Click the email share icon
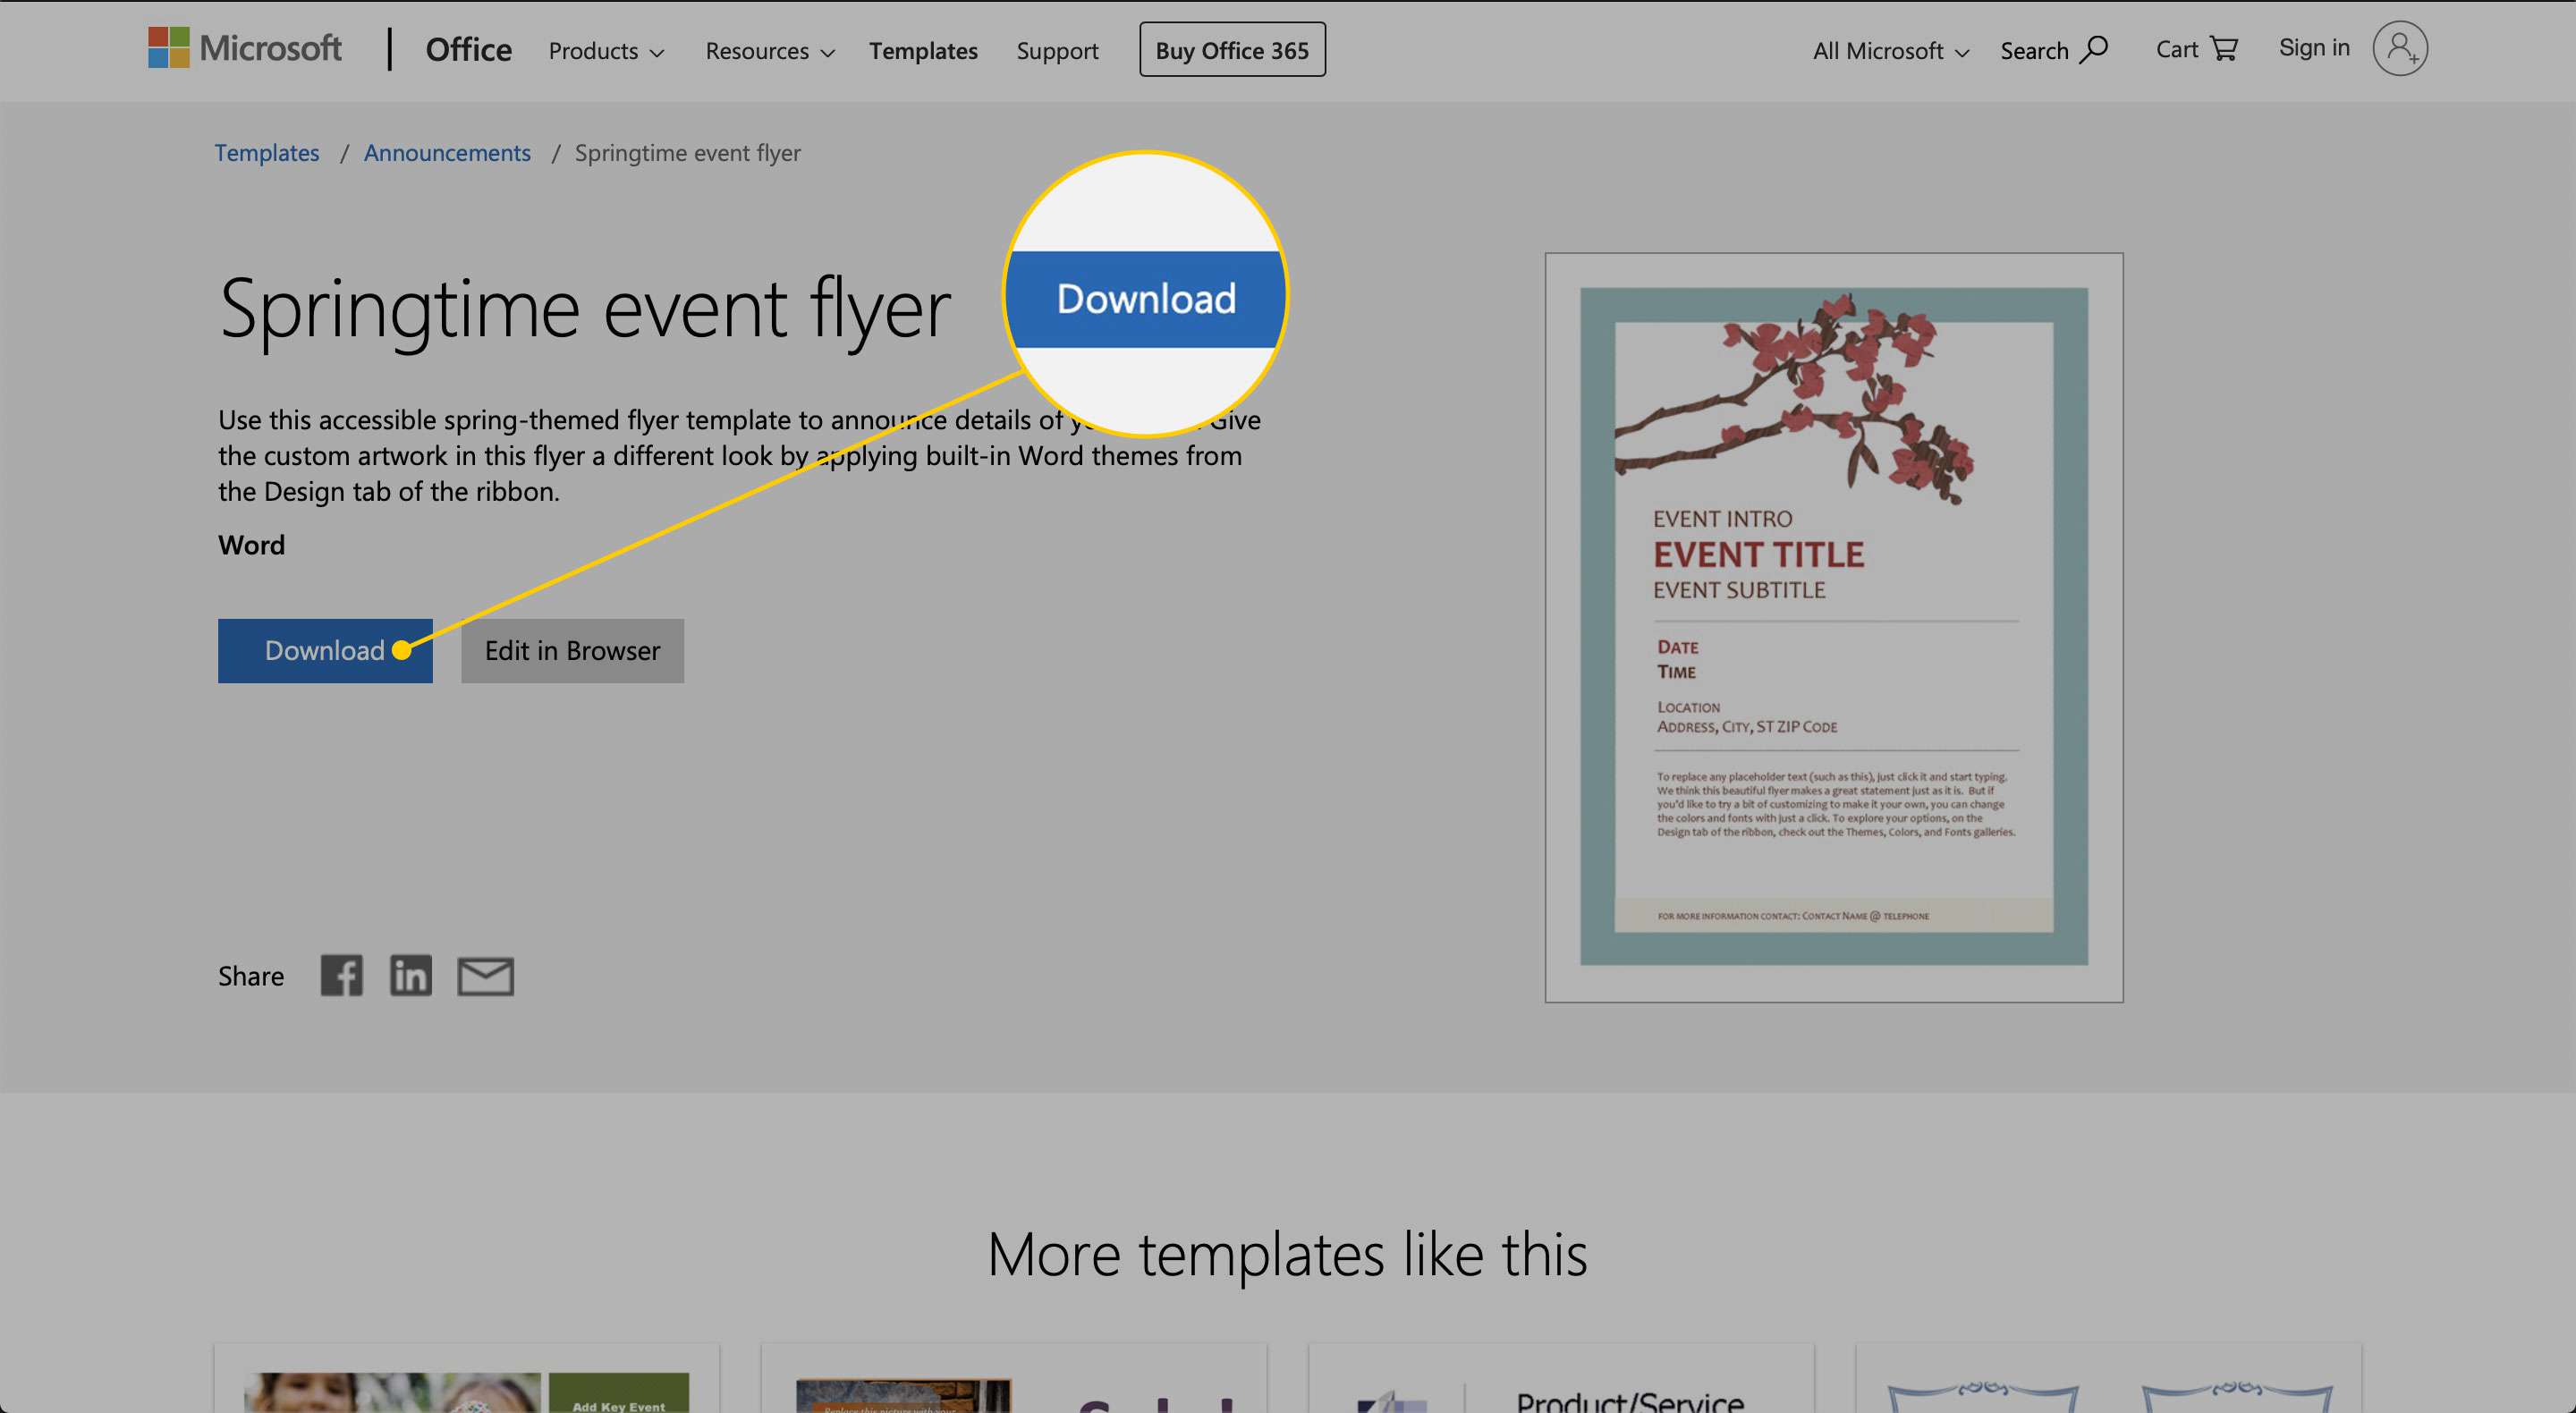 point(486,975)
